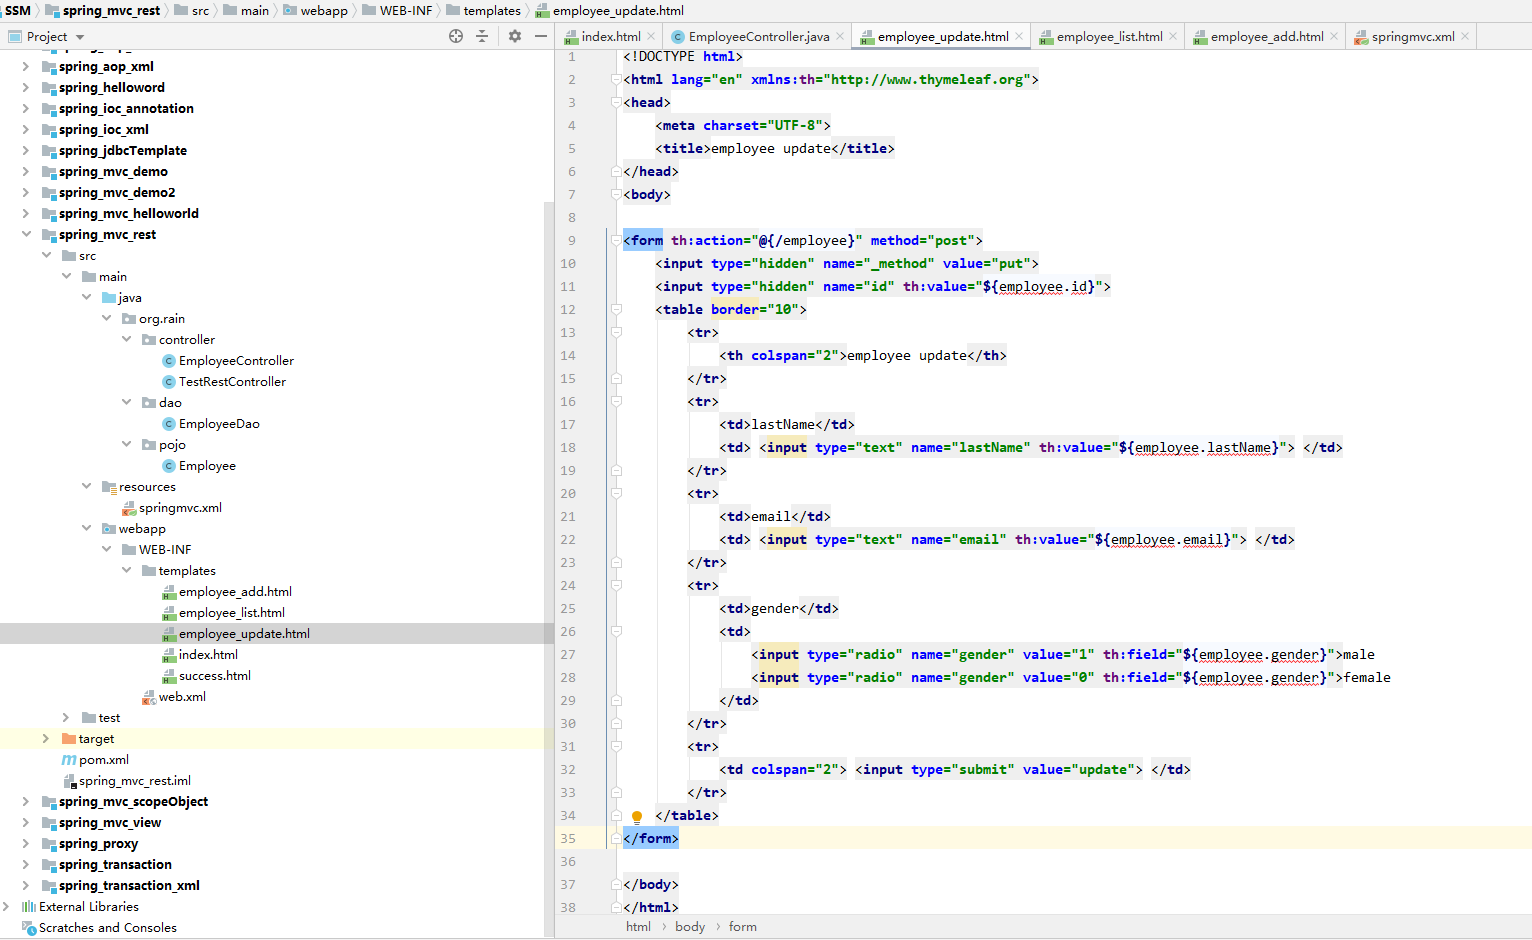1532x940 pixels.
Task: Collapse the controller package arrow
Action: point(126,340)
